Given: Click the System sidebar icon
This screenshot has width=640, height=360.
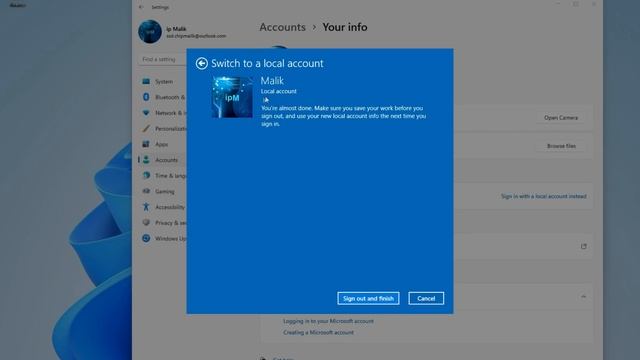Looking at the screenshot, I should [146, 82].
